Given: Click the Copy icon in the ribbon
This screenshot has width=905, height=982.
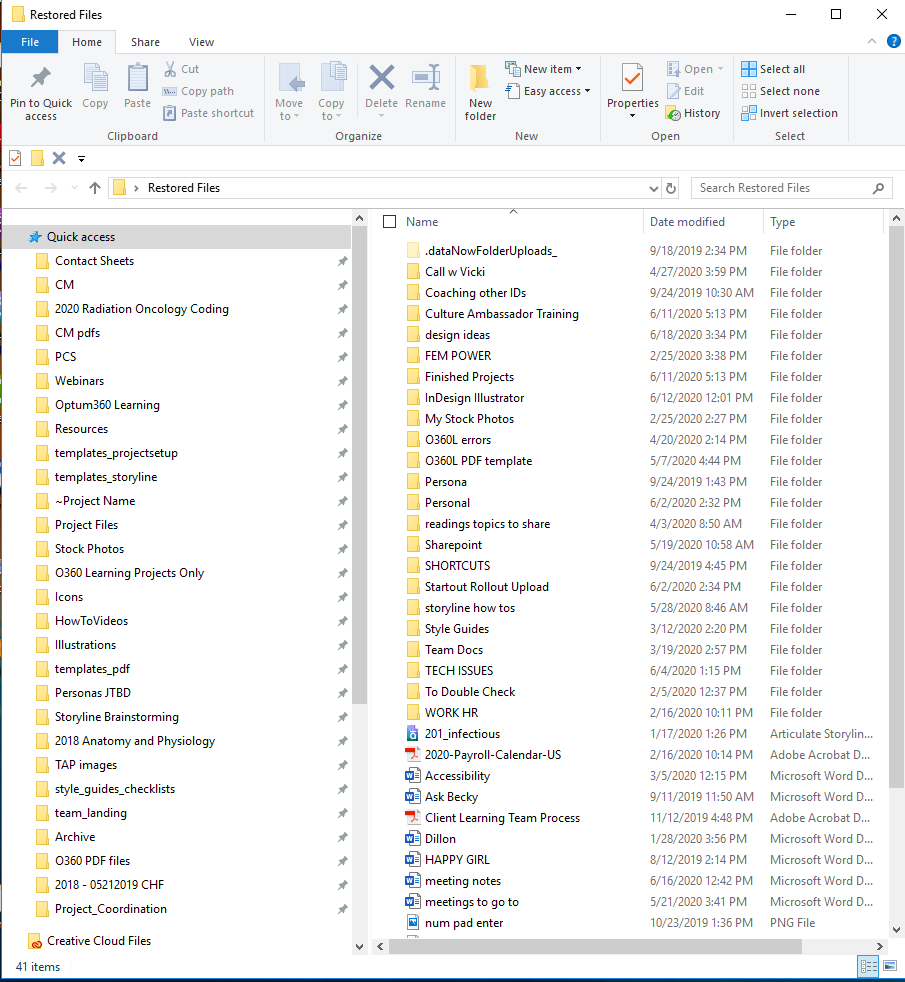Looking at the screenshot, I should [x=95, y=90].
